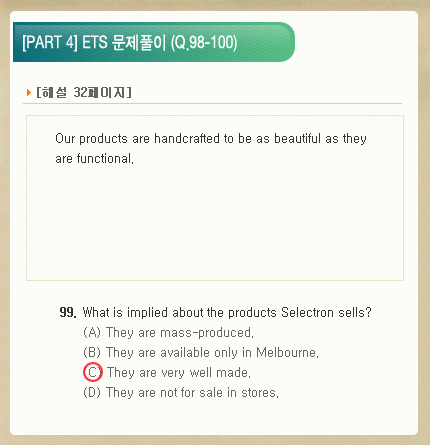This screenshot has width=430, height=445.
Task: Click the (B) option letter
Action: (92, 353)
